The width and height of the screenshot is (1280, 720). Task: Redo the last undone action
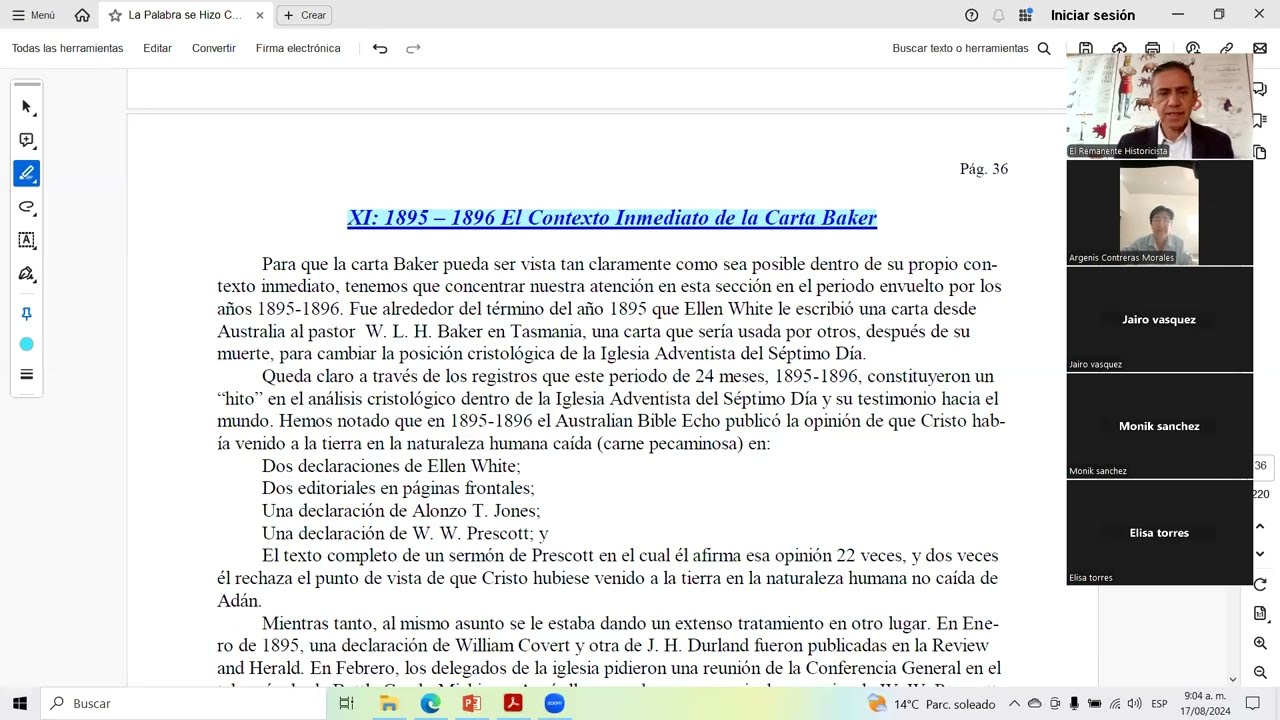(x=413, y=48)
